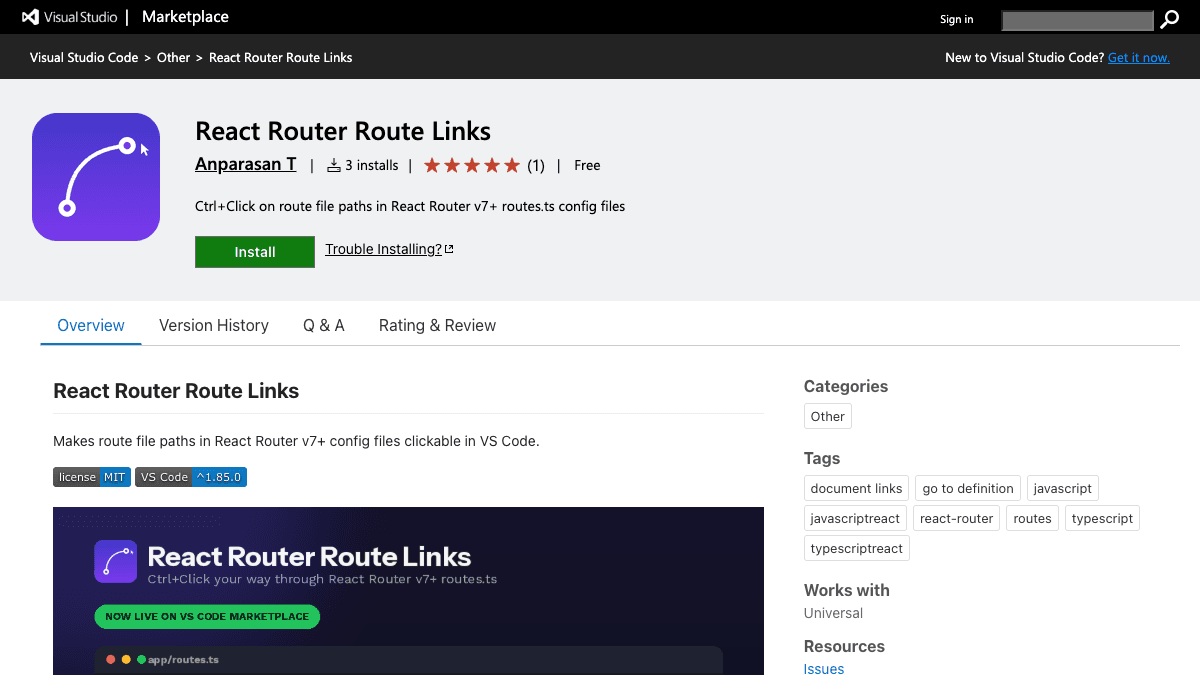
Task: Select the Other category chip
Action: [828, 416]
